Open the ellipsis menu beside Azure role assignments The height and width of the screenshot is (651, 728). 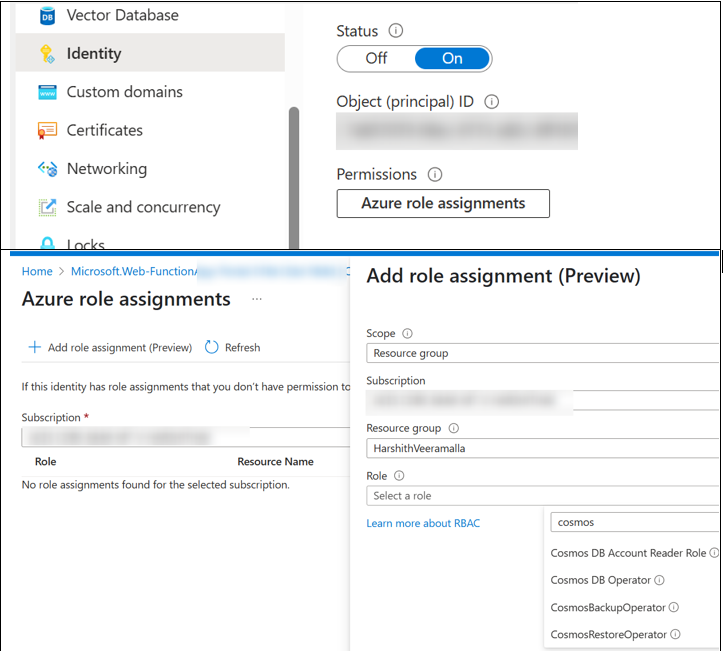pyautogui.click(x=257, y=299)
